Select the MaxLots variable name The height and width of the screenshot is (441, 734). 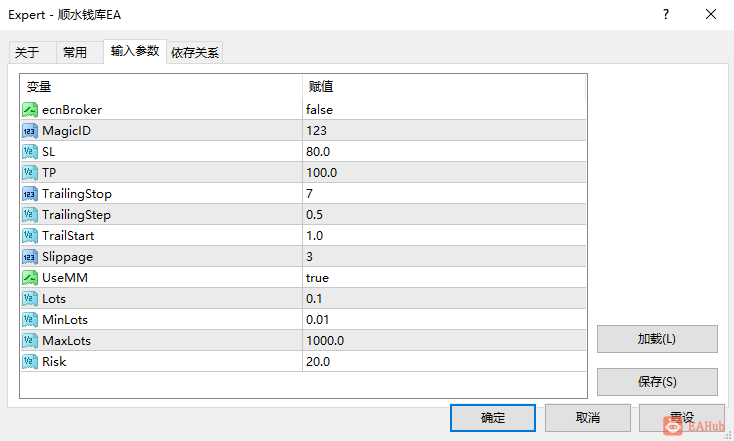66,340
